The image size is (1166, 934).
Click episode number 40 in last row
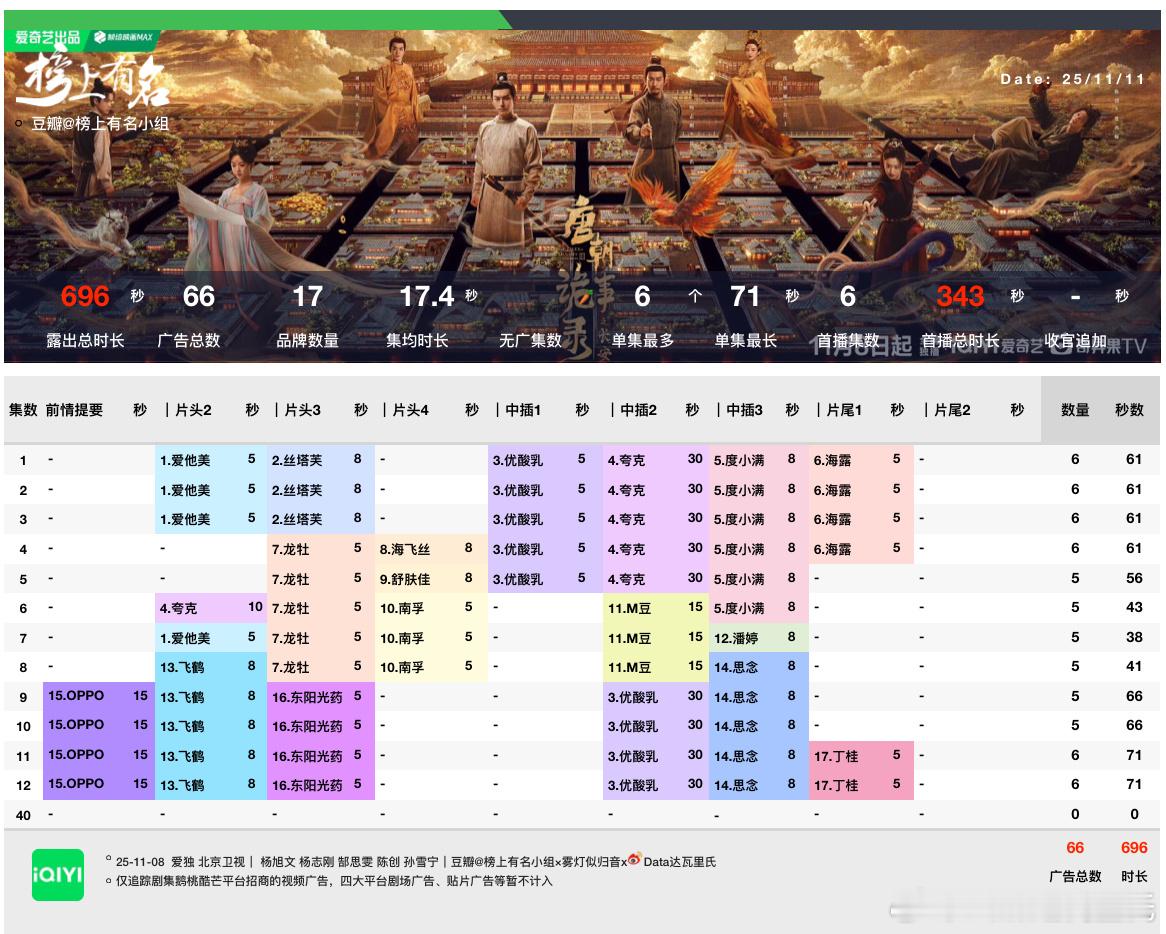coord(23,815)
